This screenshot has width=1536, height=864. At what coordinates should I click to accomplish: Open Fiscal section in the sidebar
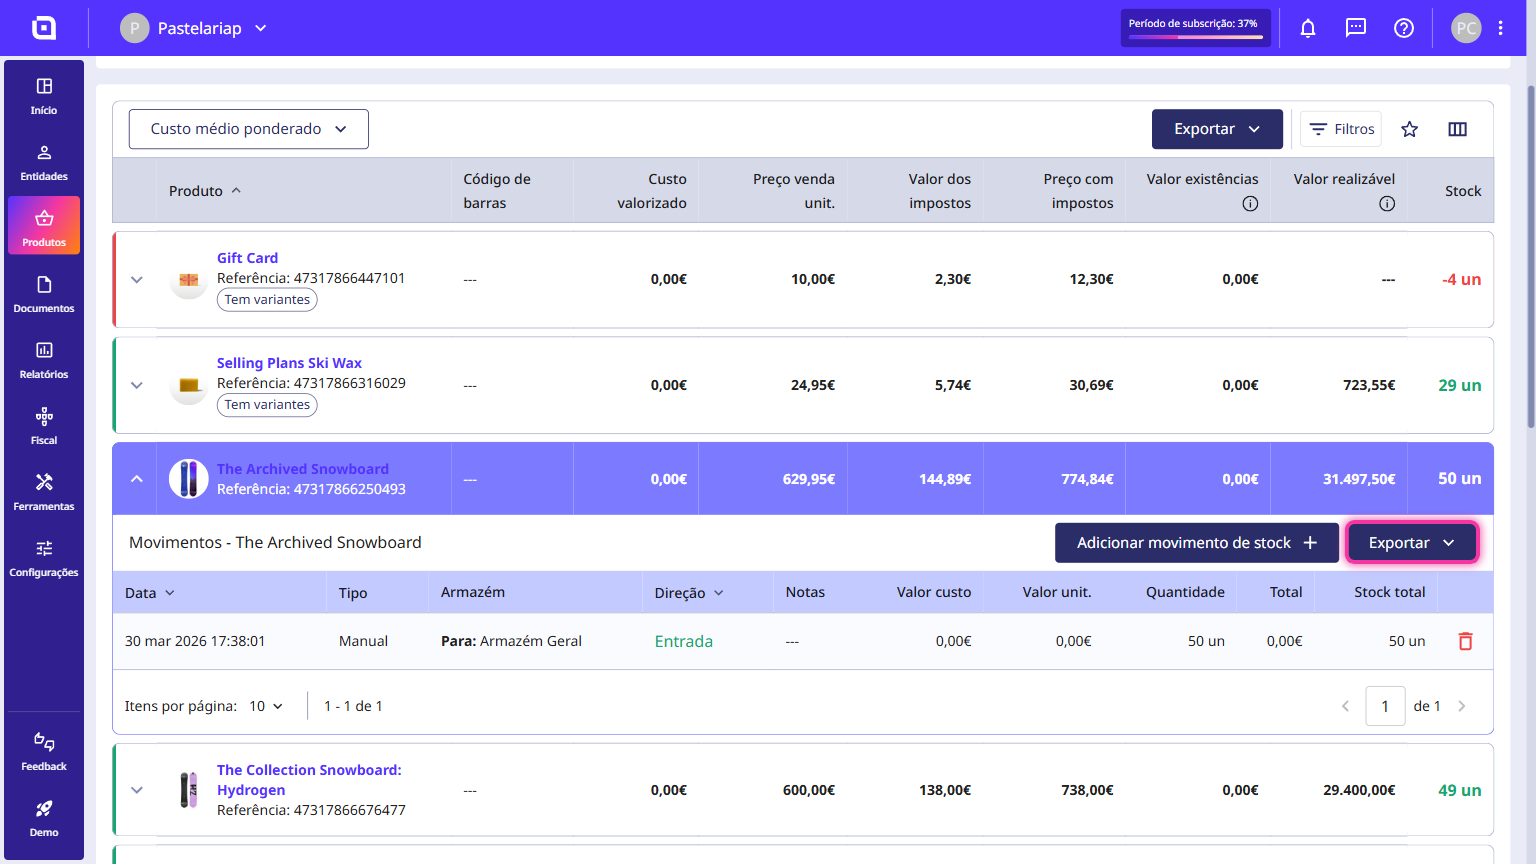tap(44, 427)
